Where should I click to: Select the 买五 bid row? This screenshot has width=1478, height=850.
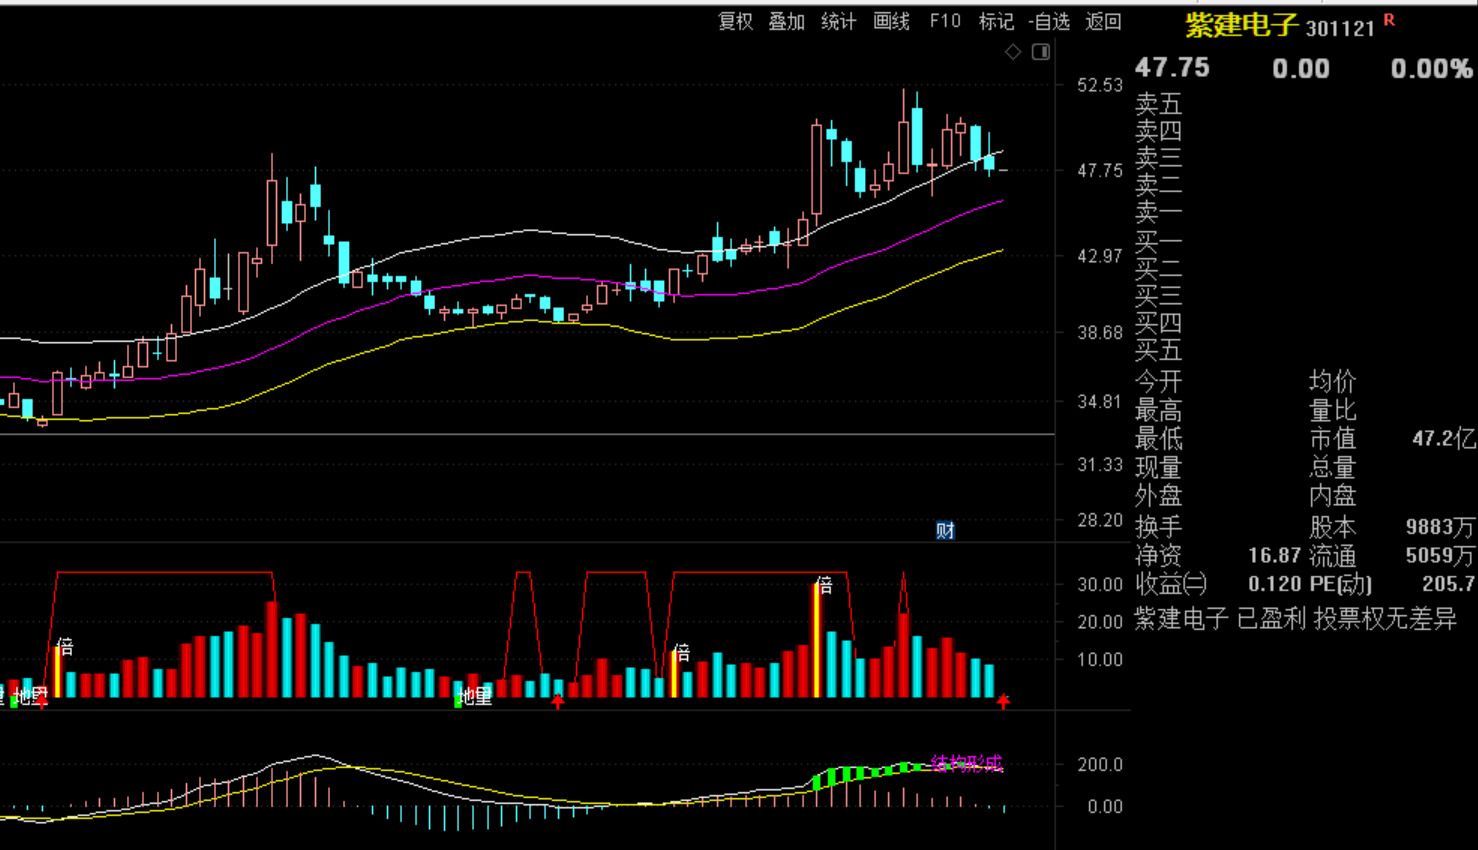pyautogui.click(x=1158, y=350)
